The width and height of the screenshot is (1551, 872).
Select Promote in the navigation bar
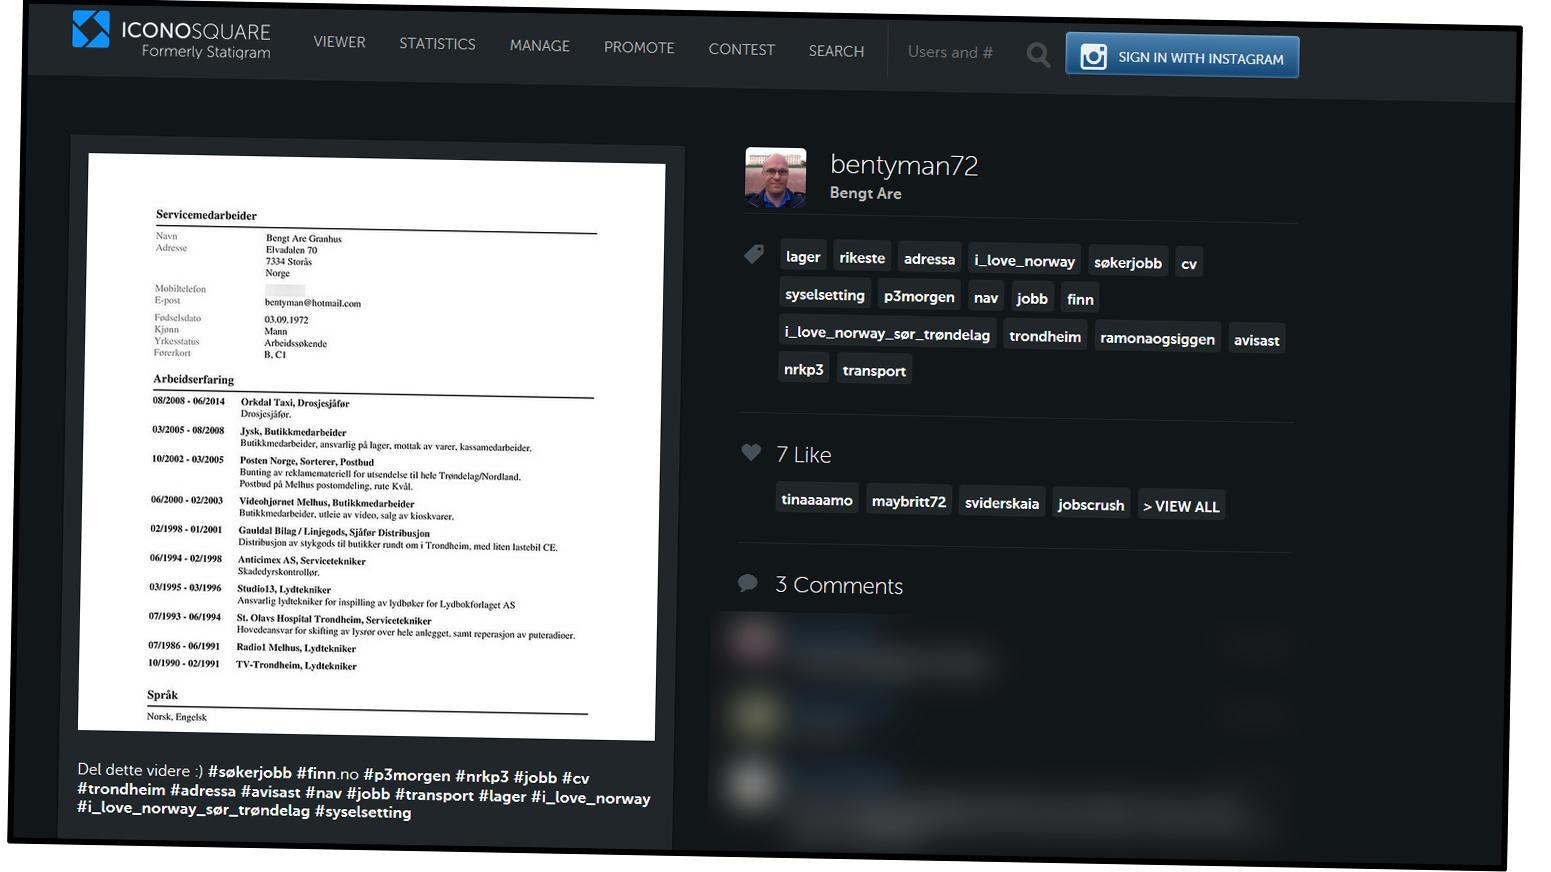639,48
